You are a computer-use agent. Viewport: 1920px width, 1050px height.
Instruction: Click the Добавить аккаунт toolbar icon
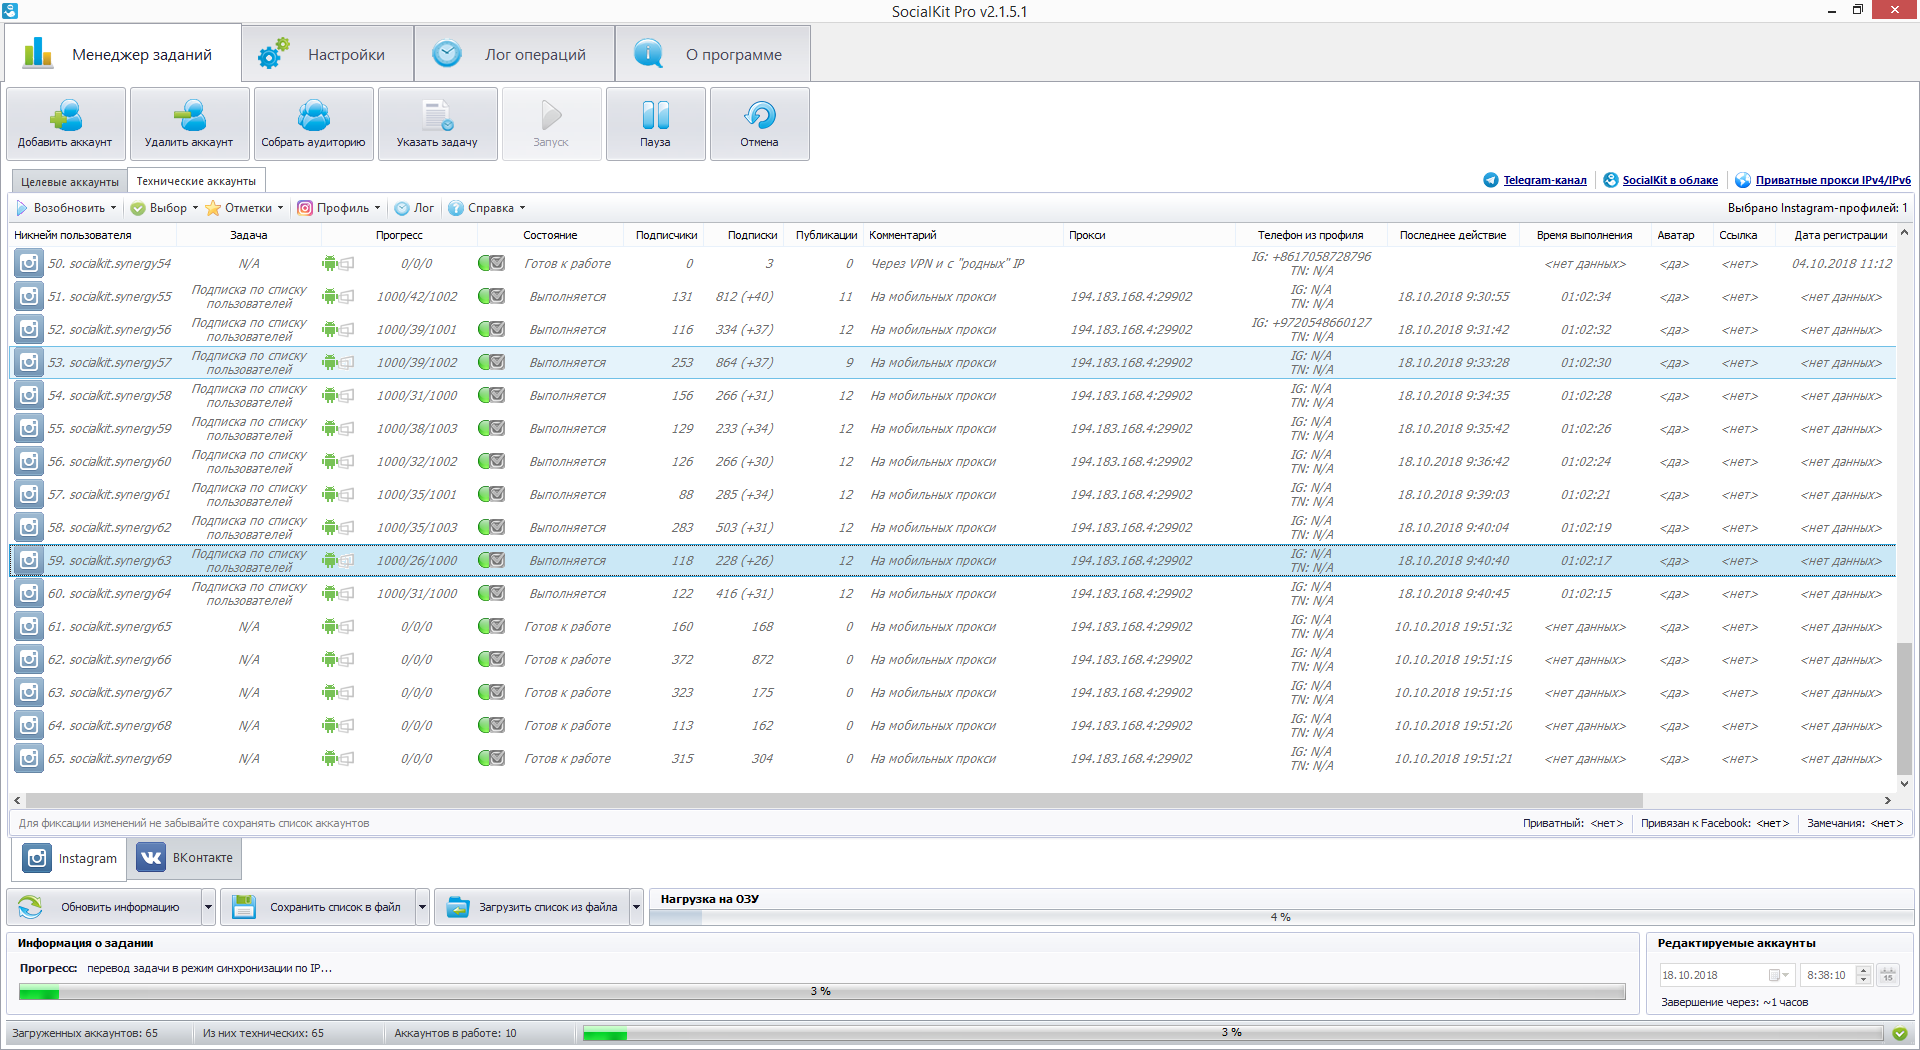(x=66, y=116)
